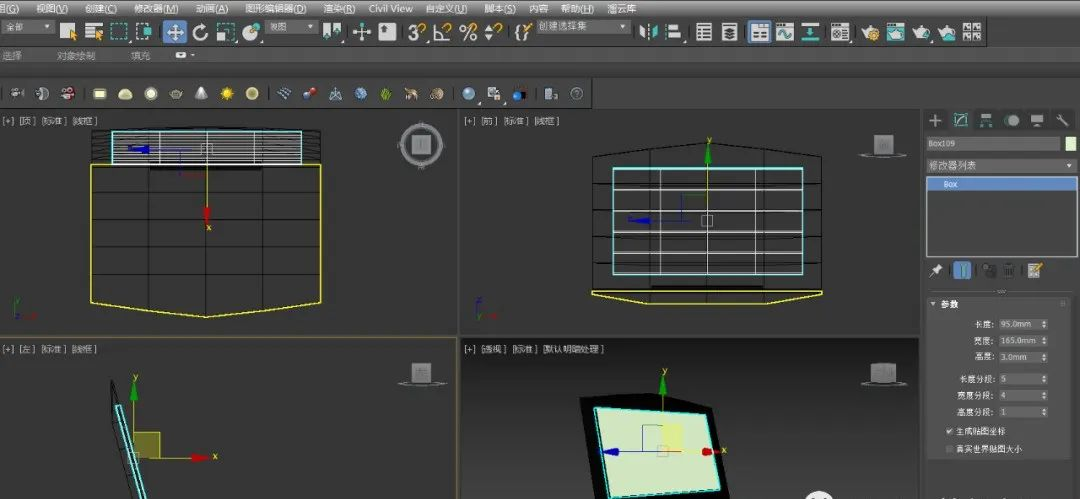Toggle the Ribbon display button
The width and height of the screenshot is (1080, 499).
(760, 32)
